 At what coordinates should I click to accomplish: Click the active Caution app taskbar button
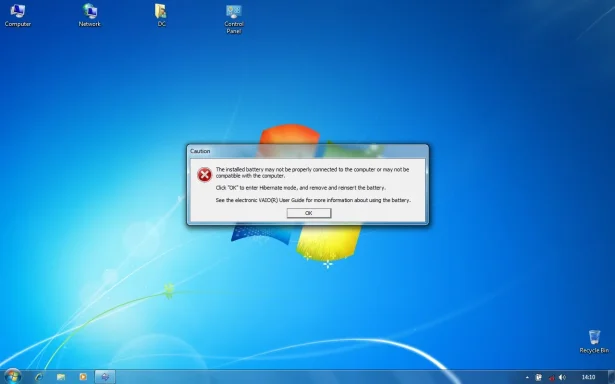105,377
